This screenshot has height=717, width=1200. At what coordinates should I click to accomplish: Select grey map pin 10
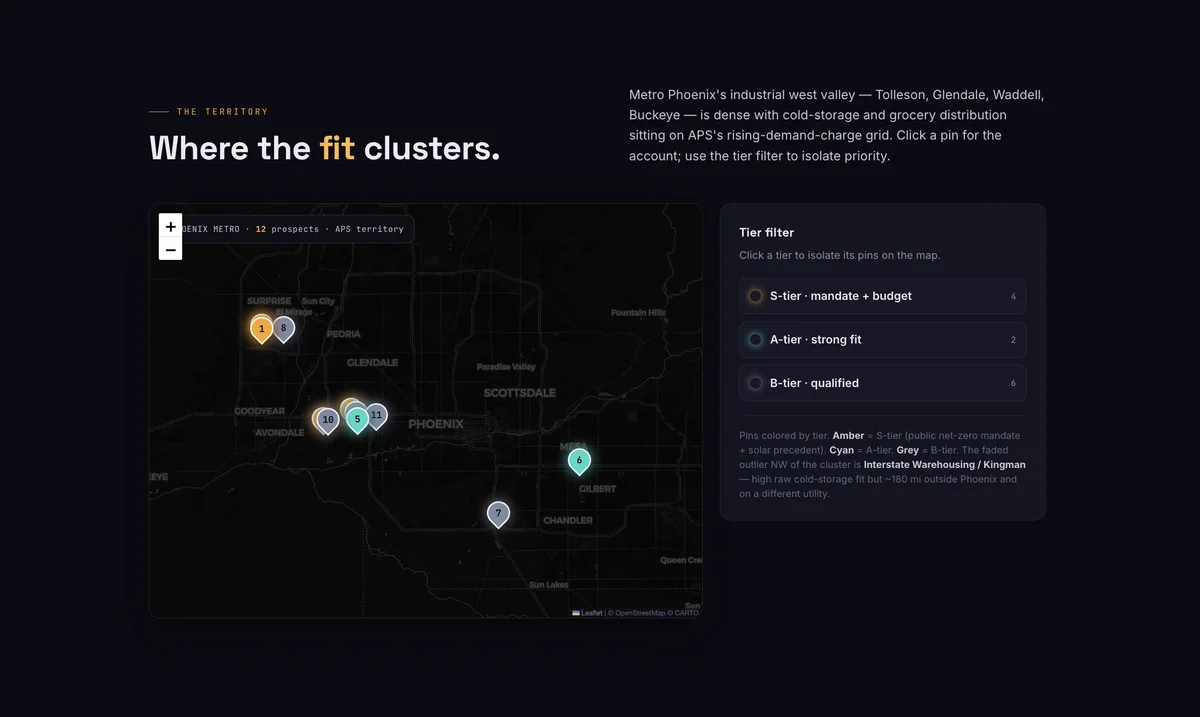point(328,420)
